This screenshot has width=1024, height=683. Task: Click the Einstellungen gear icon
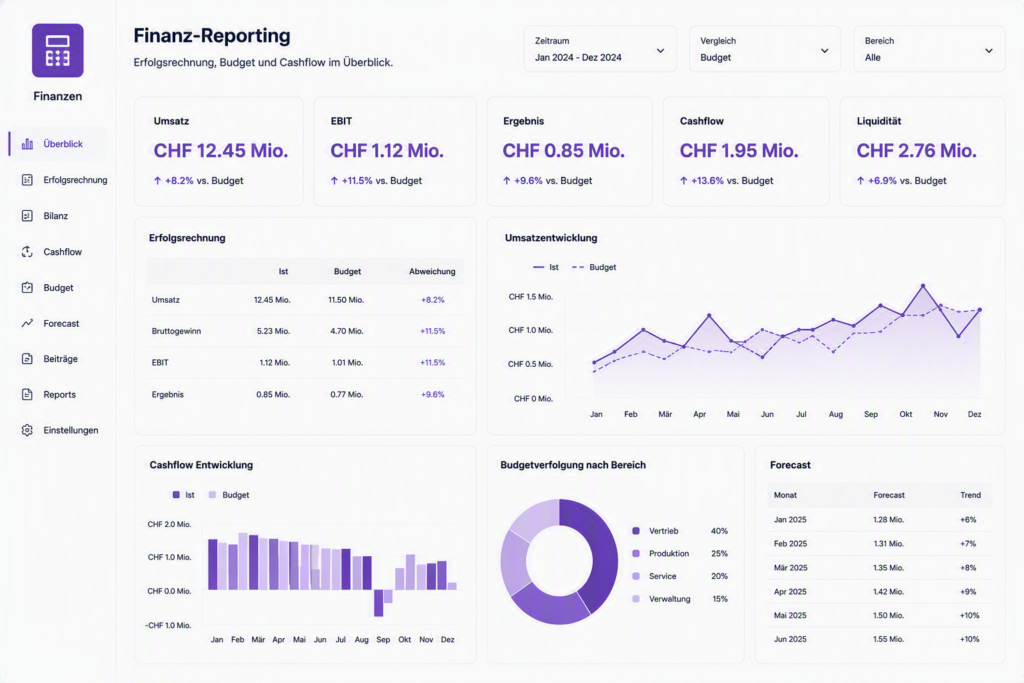27,430
